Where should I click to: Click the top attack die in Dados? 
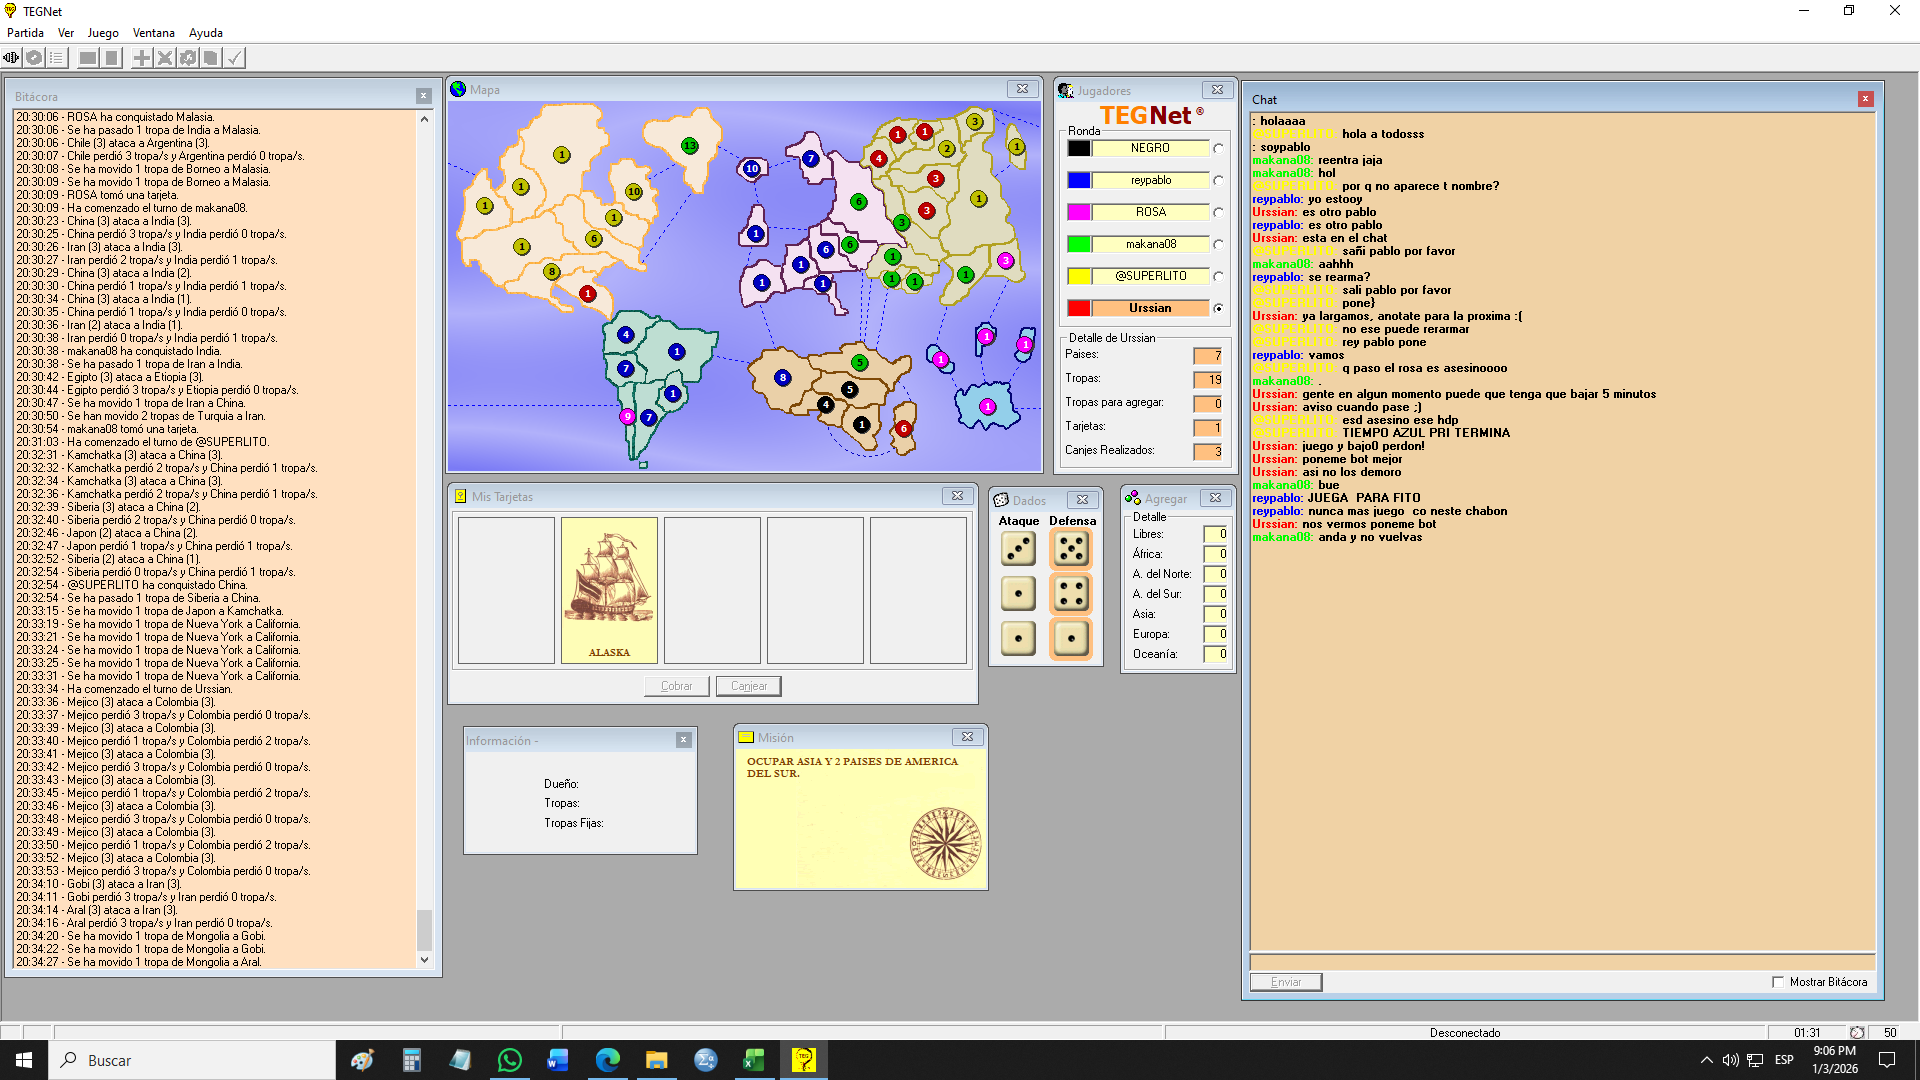1018,549
